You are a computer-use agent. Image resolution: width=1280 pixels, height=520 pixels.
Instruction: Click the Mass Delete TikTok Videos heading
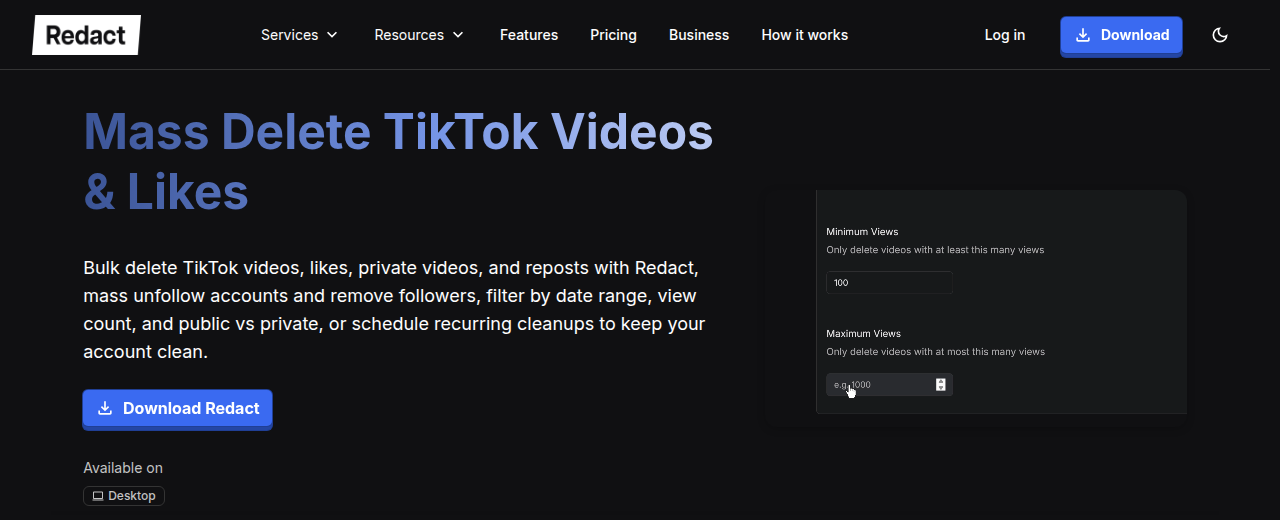coord(398,161)
